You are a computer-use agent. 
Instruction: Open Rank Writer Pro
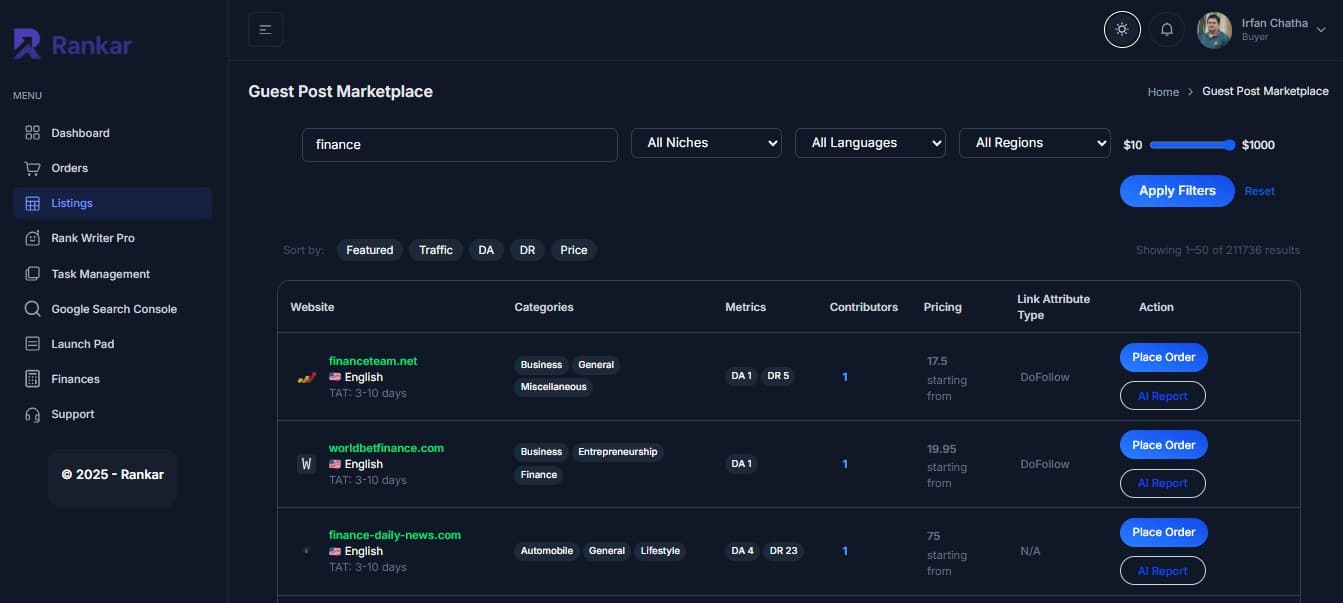point(93,238)
